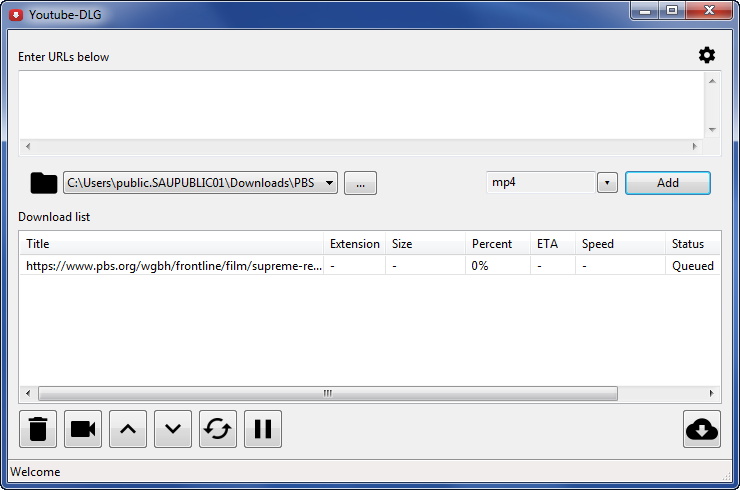Click download list scroll left arrow
This screenshot has width=740, height=490.
(x=28, y=393)
